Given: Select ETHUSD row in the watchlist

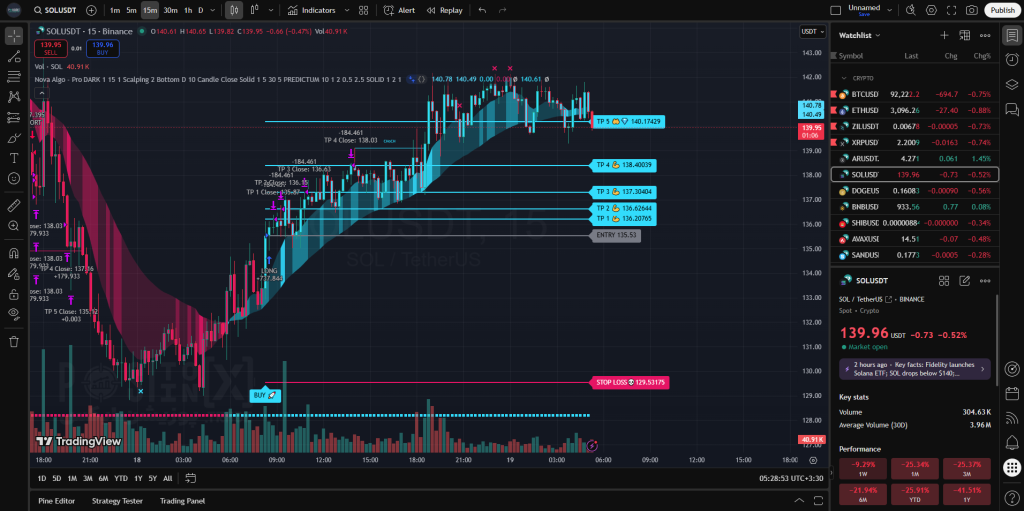Looking at the screenshot, I should 914,110.
